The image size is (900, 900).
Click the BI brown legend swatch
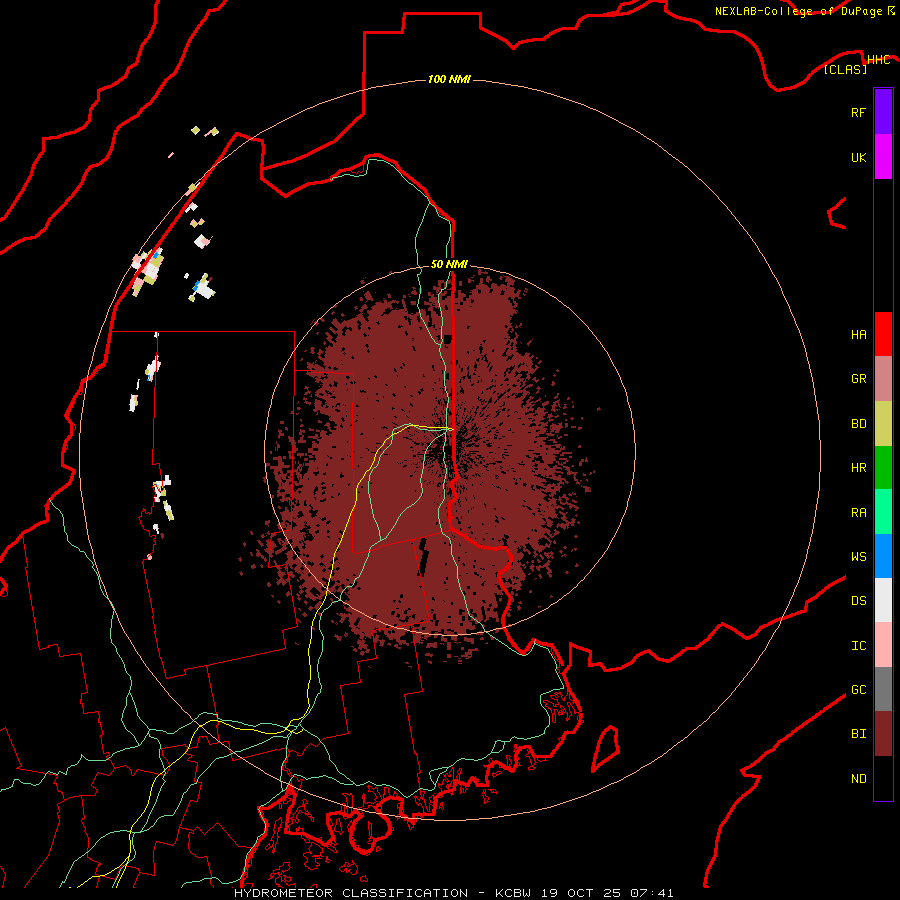click(883, 734)
